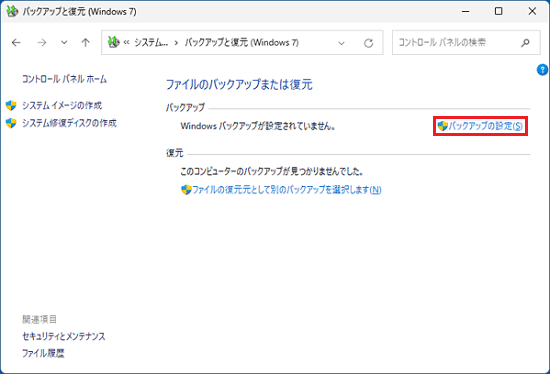Click the 関連項目 label
The height and width of the screenshot is (374, 550).
(x=39, y=319)
